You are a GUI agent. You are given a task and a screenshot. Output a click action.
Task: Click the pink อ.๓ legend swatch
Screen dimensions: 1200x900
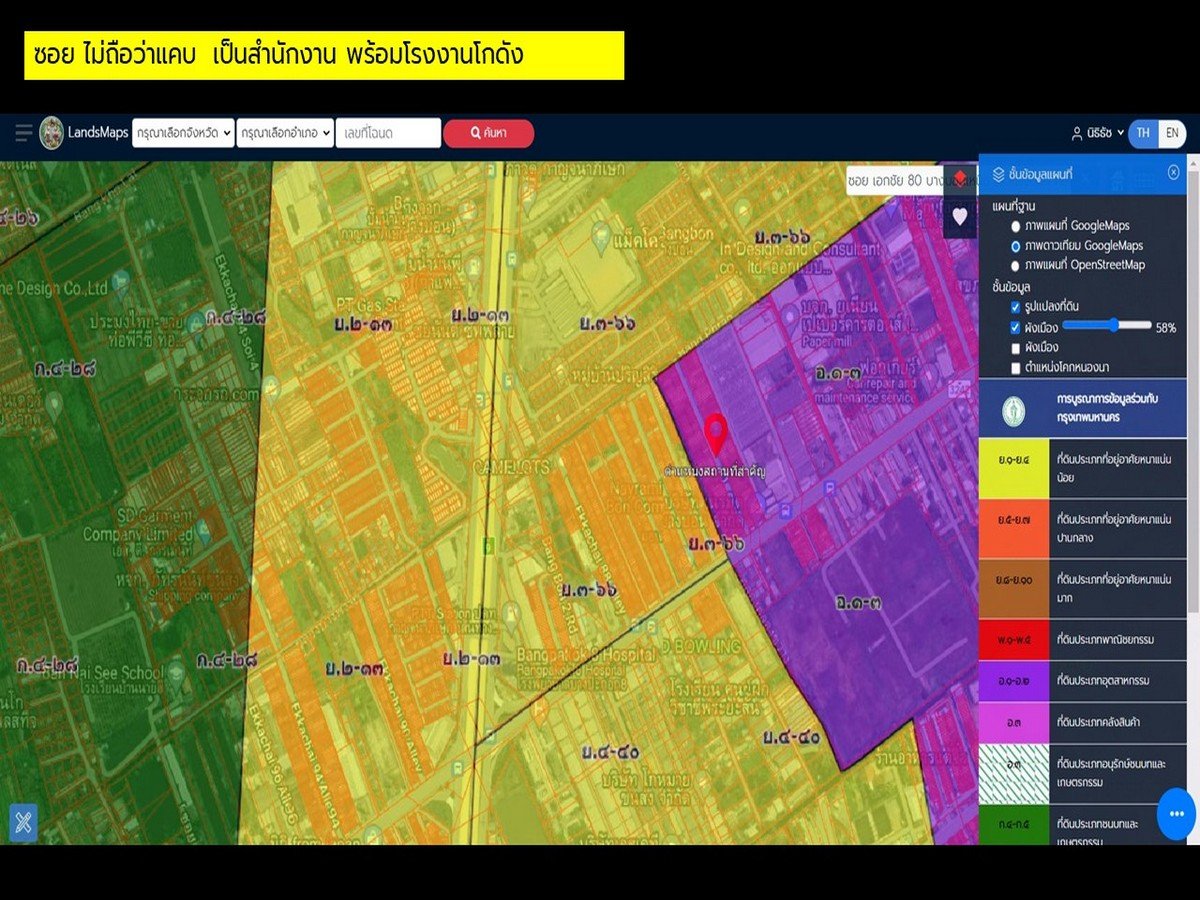[x=1013, y=724]
